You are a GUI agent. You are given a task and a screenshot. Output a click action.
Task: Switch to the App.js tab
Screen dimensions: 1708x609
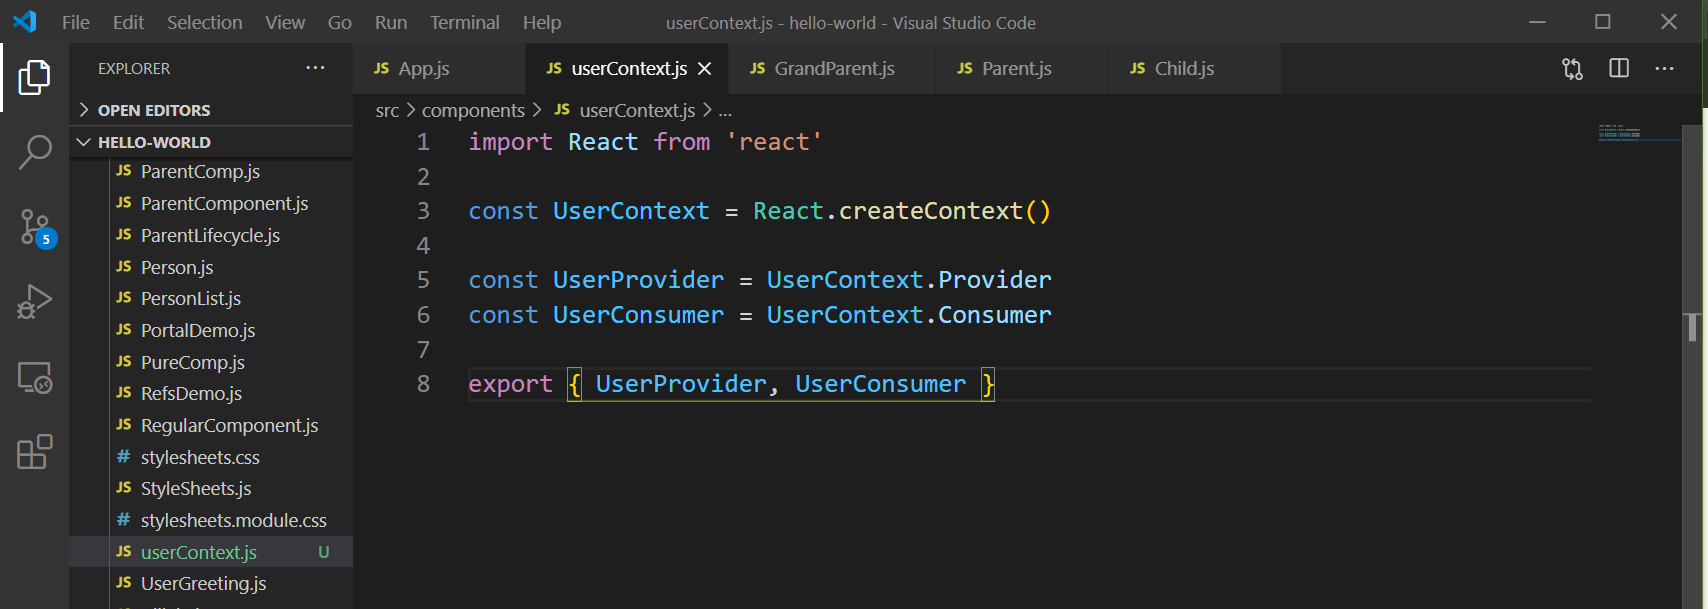tap(439, 68)
